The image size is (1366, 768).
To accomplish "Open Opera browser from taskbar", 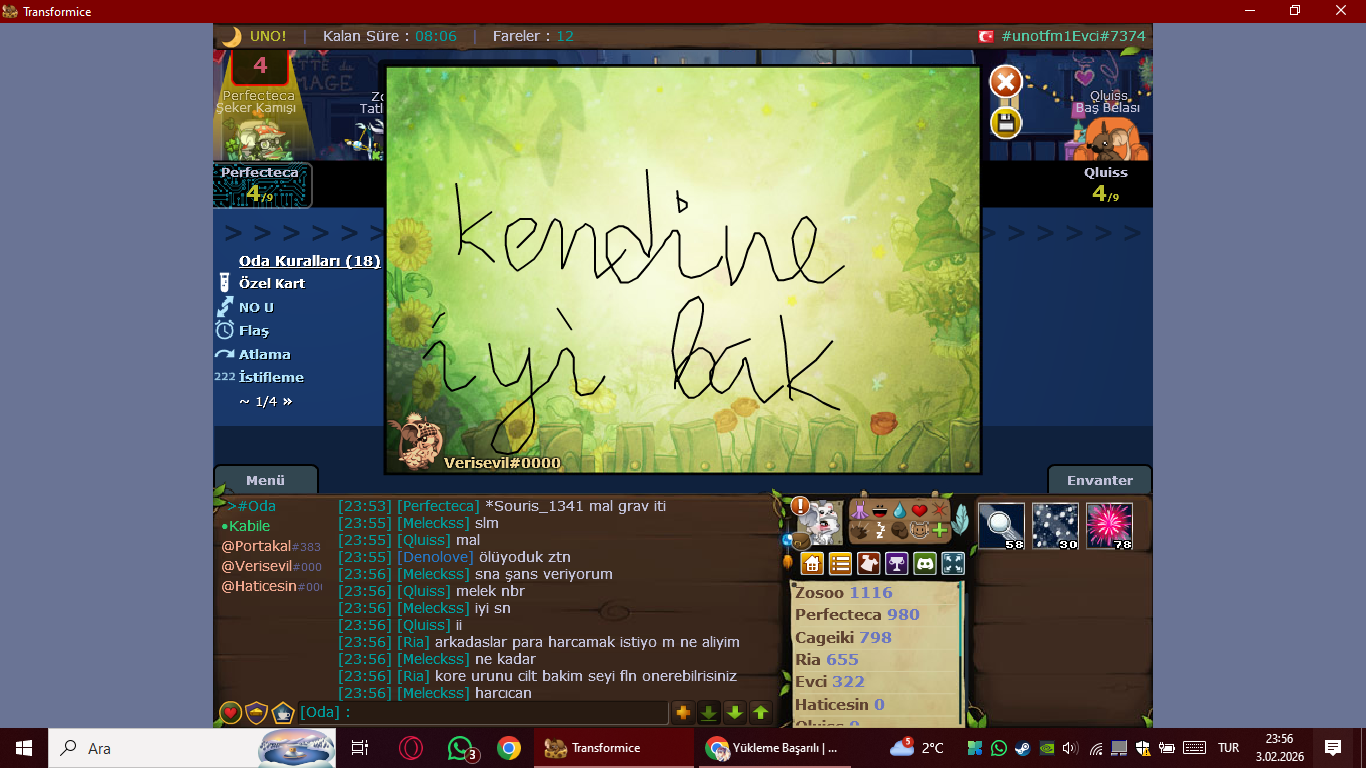I will (x=411, y=748).
